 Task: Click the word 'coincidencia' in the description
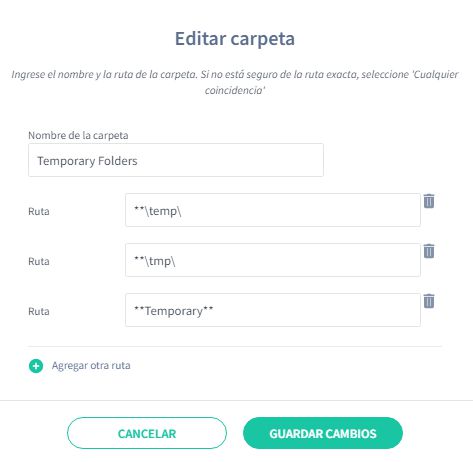click(x=233, y=90)
